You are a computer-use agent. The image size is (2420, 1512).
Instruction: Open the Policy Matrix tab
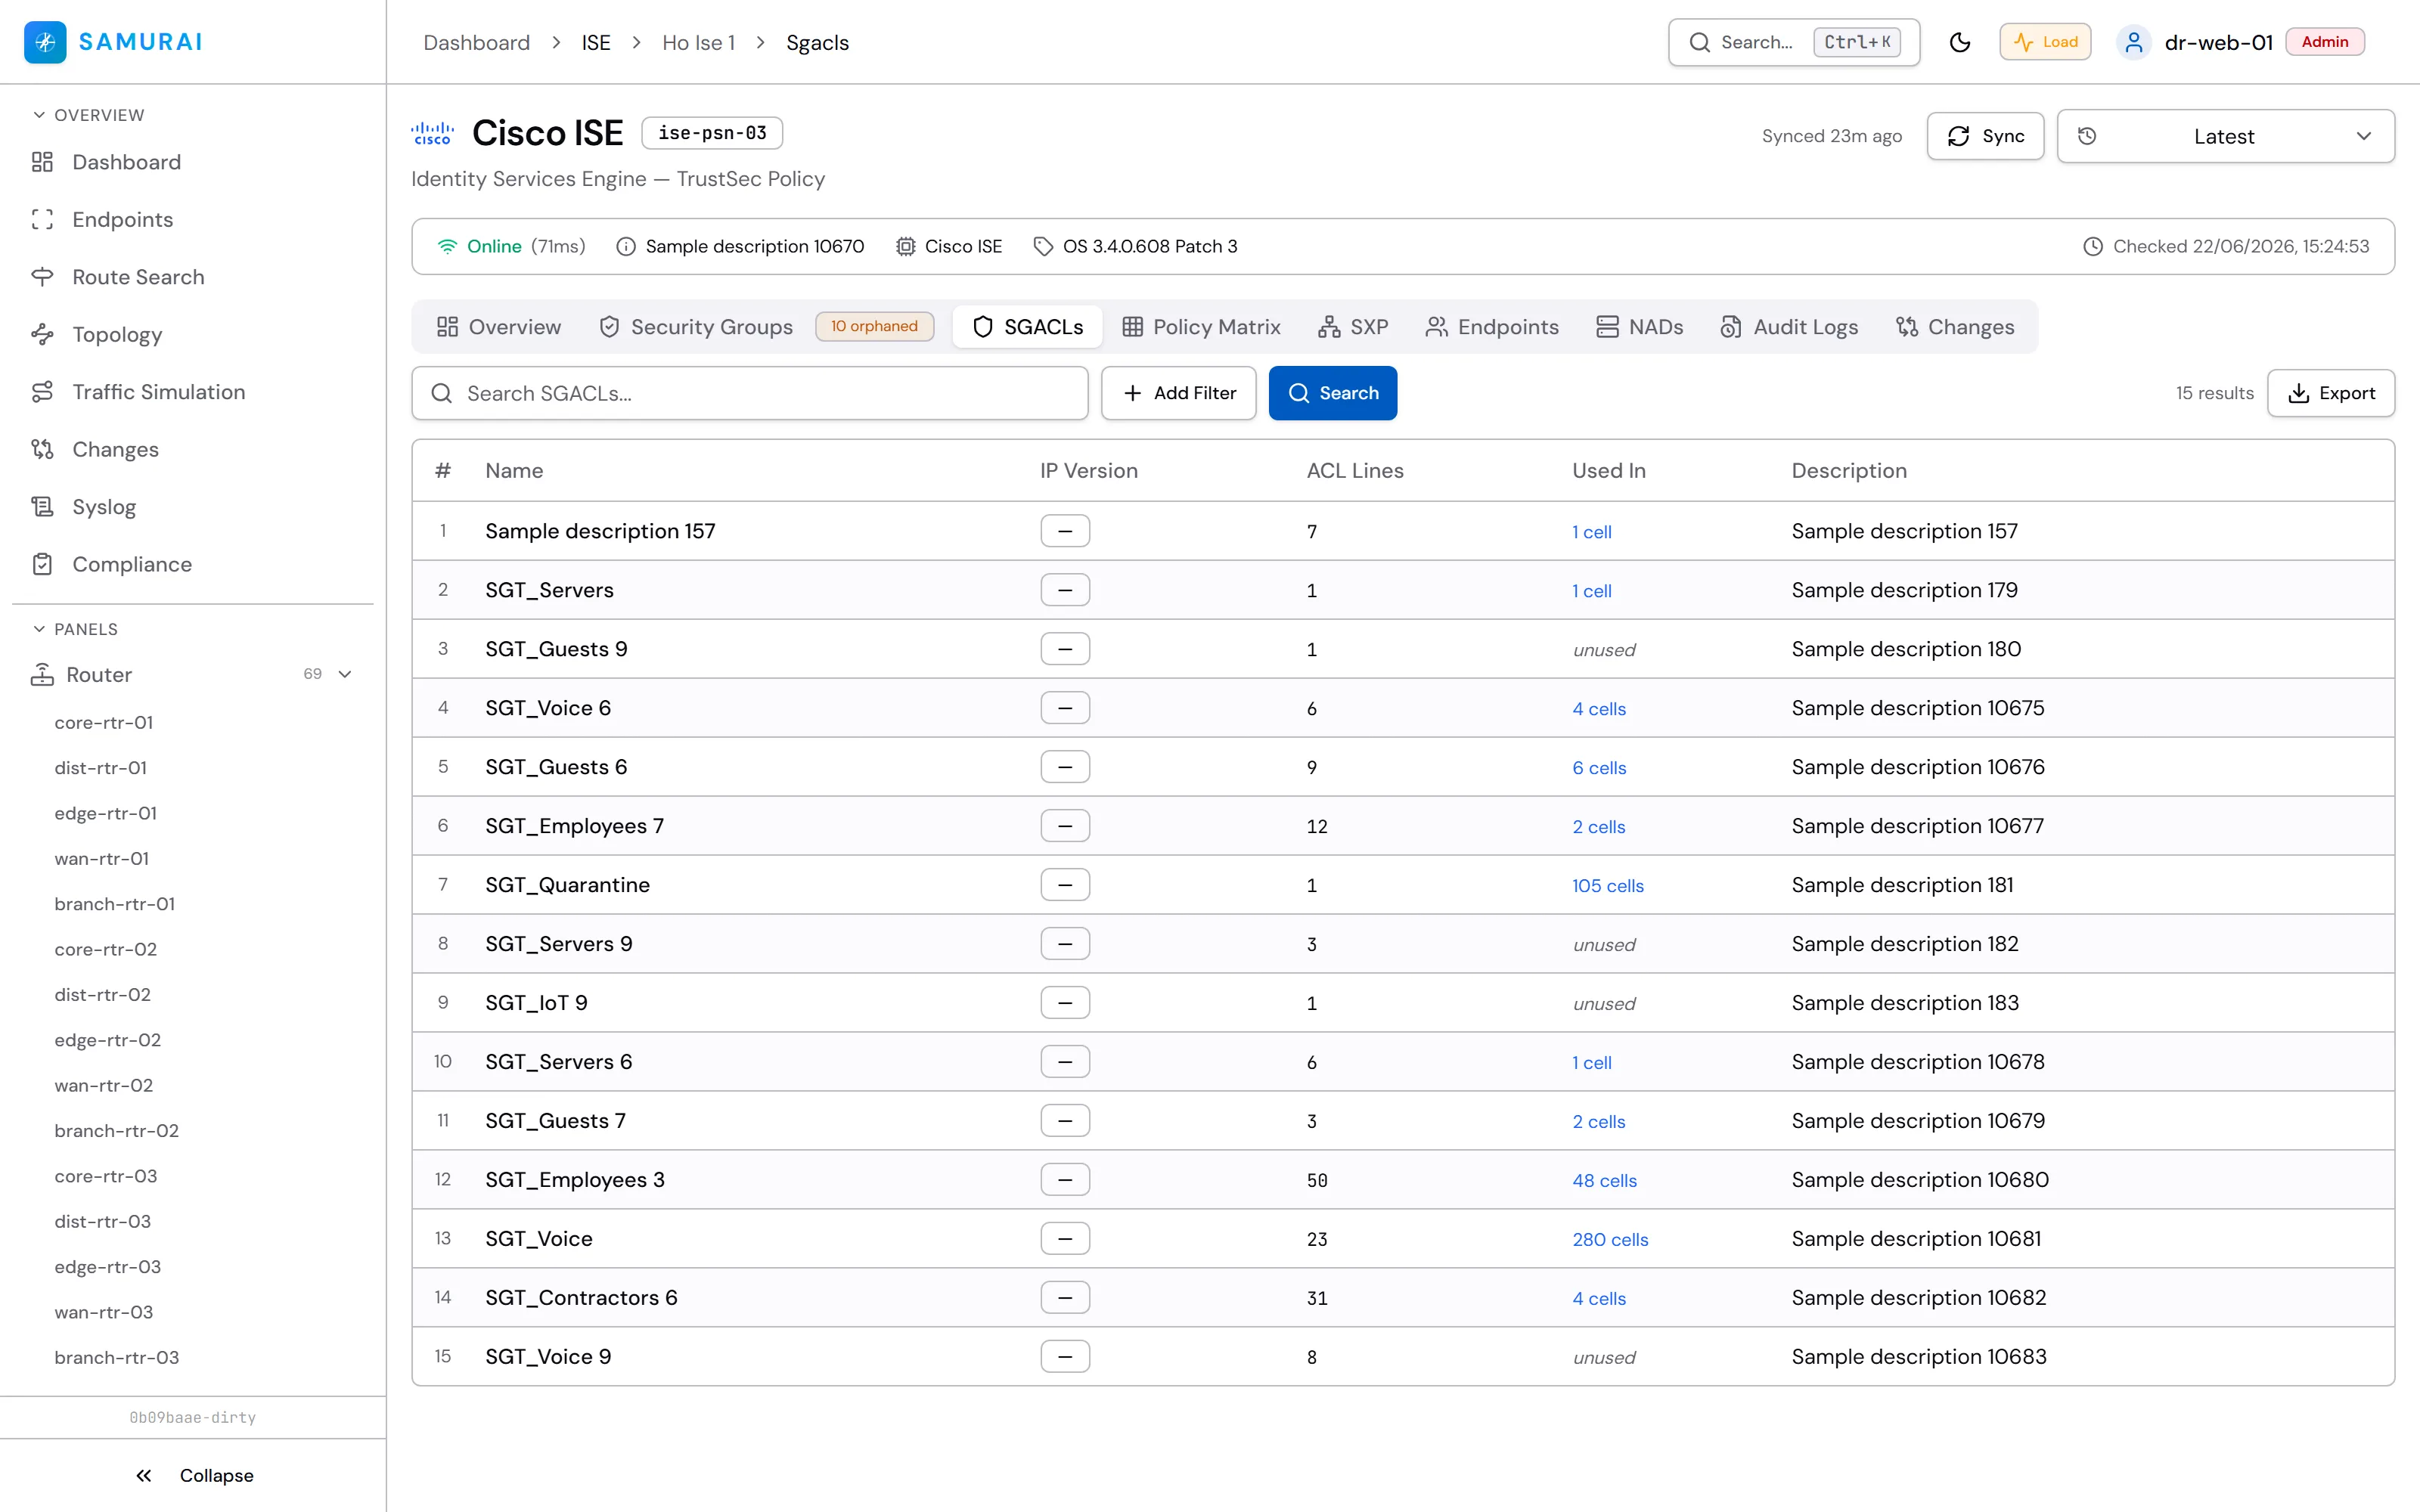[1202, 327]
